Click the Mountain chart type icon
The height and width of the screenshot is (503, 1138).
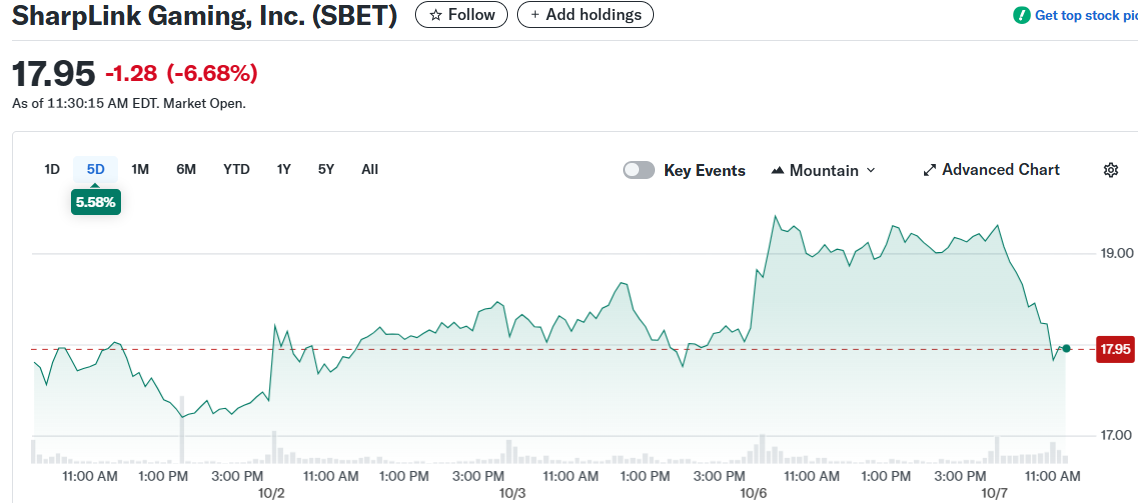pos(778,171)
